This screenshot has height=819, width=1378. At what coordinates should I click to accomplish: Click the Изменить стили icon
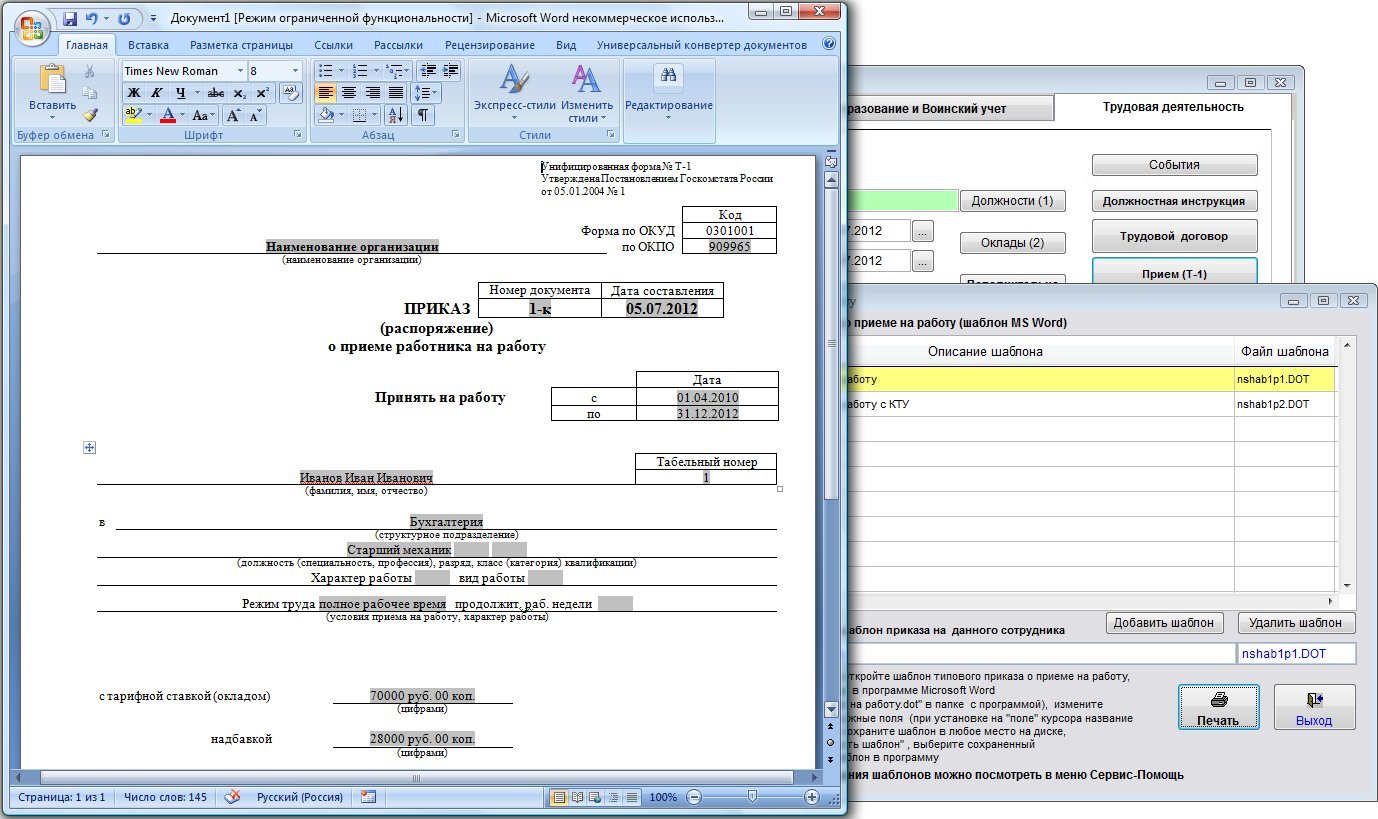point(587,94)
